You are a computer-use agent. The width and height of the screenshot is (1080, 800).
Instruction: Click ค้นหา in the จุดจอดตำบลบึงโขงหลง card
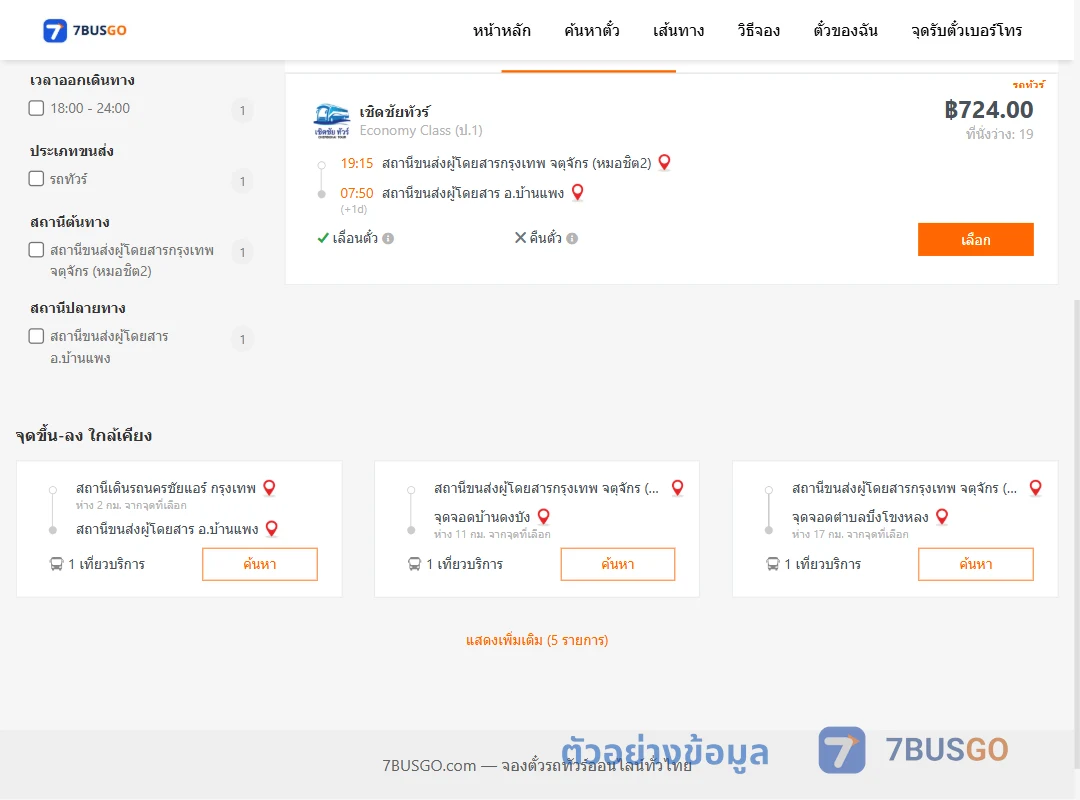[975, 564]
